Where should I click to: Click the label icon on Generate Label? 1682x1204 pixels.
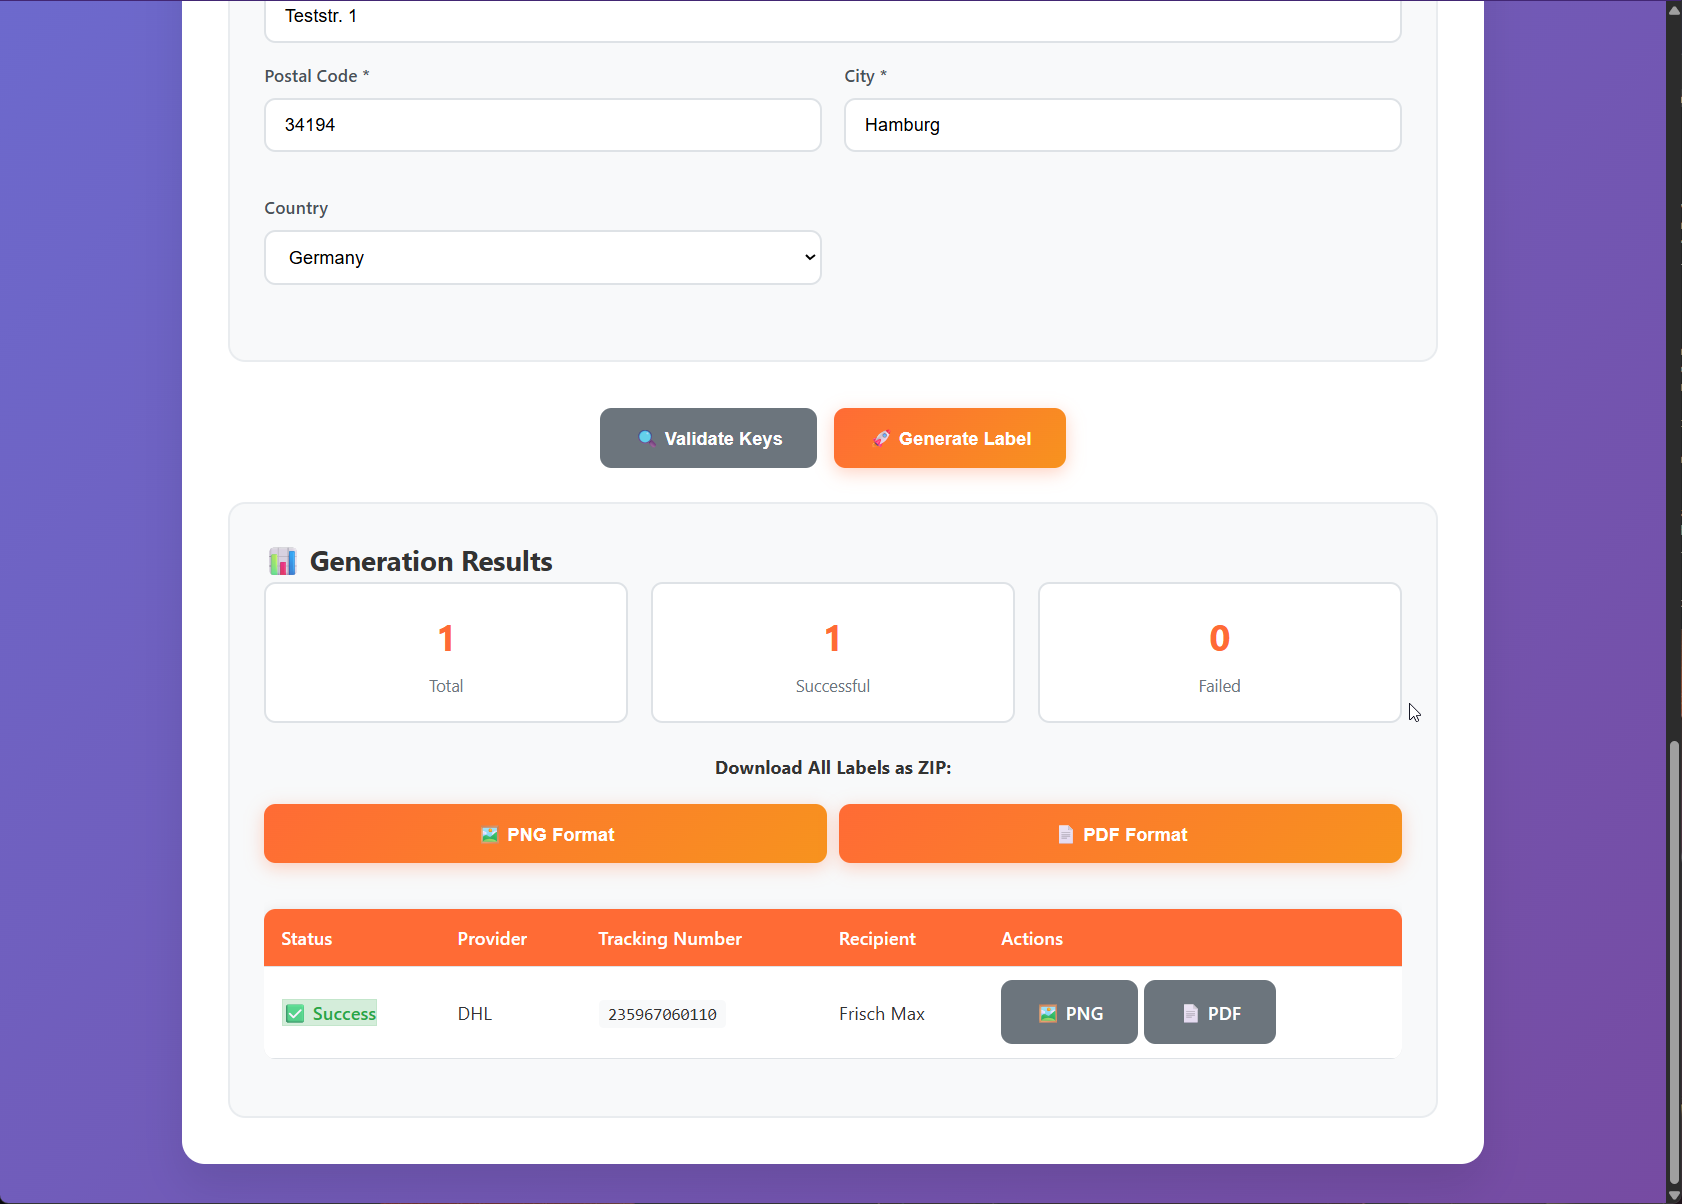(882, 438)
